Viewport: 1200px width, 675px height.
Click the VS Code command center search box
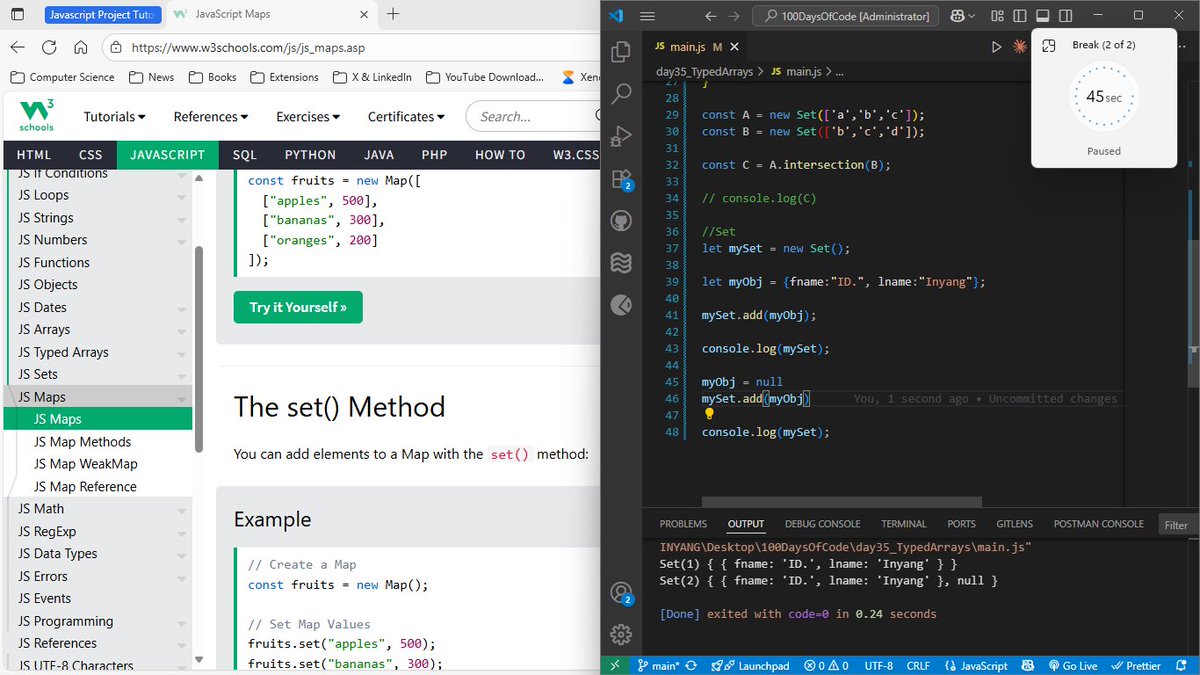pos(843,16)
